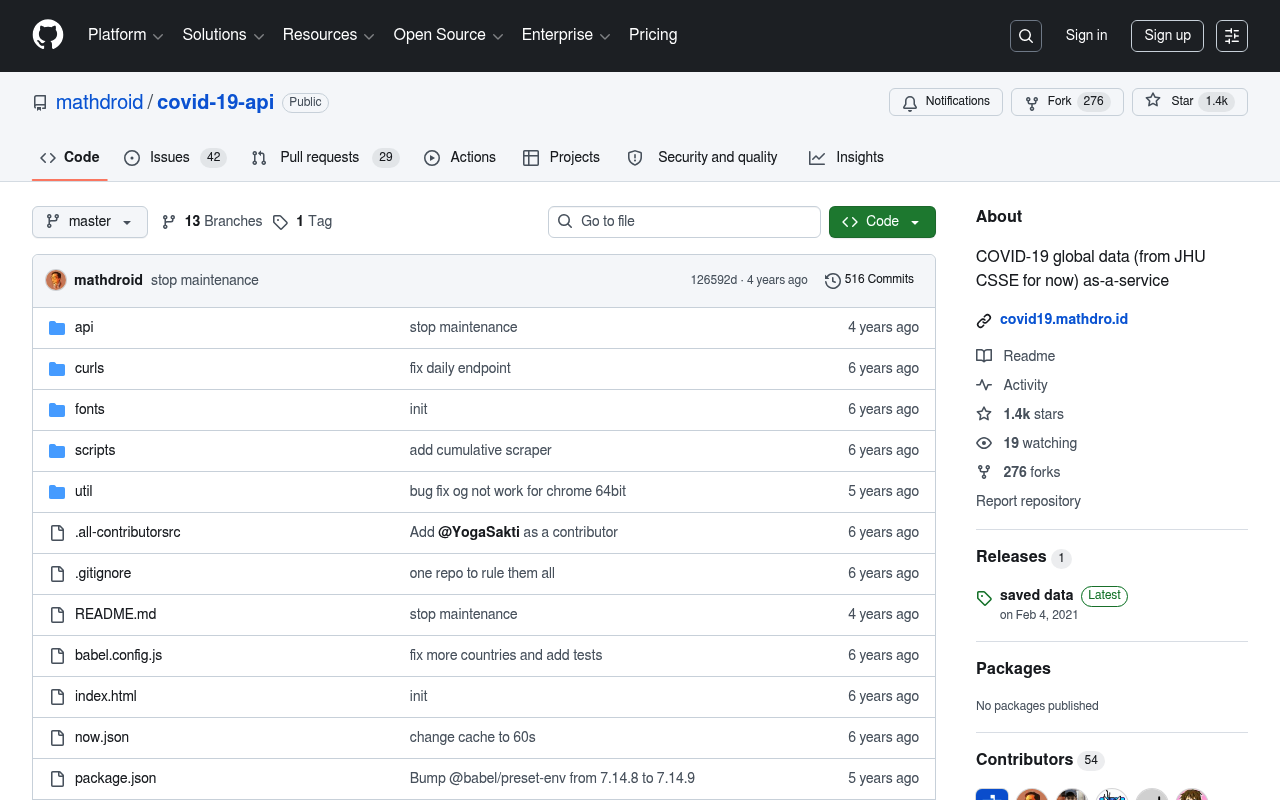Click file icon for babel.config.js
Screen dimensions: 1280x800
(x=57, y=656)
